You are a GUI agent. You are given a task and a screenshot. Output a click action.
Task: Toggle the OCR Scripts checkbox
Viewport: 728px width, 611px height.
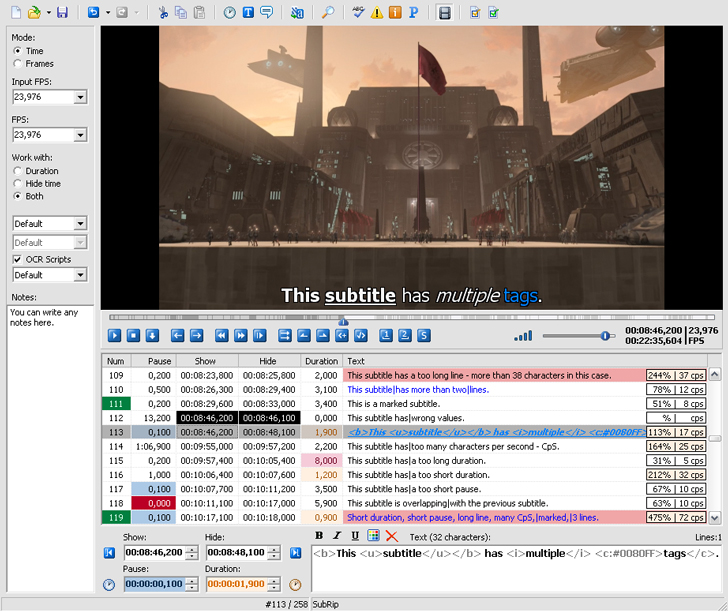(x=18, y=259)
